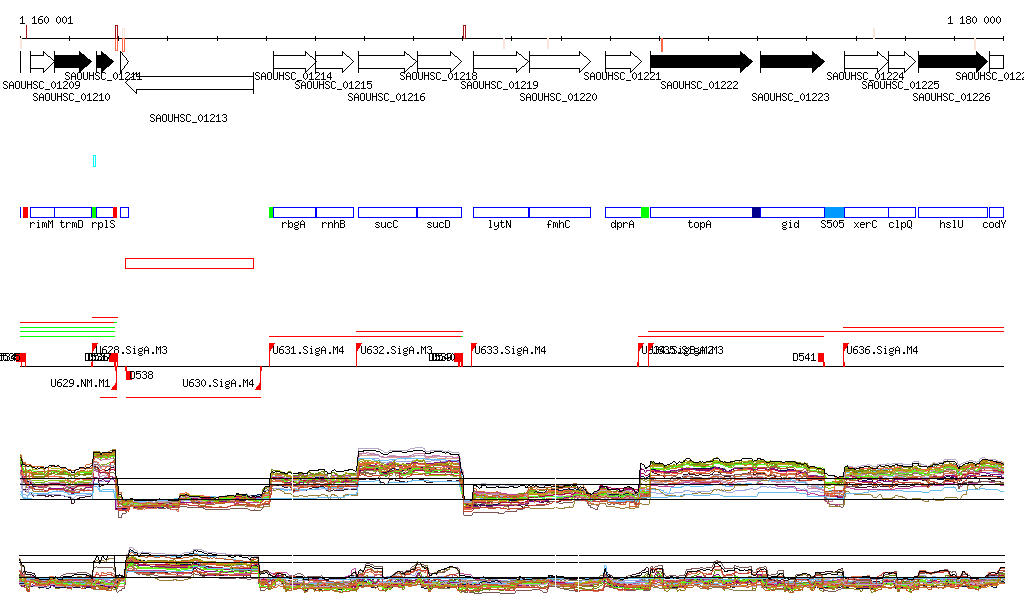The height and width of the screenshot is (611, 1024).
Task: Select the rnhB gene box
Action: pyautogui.click(x=335, y=212)
